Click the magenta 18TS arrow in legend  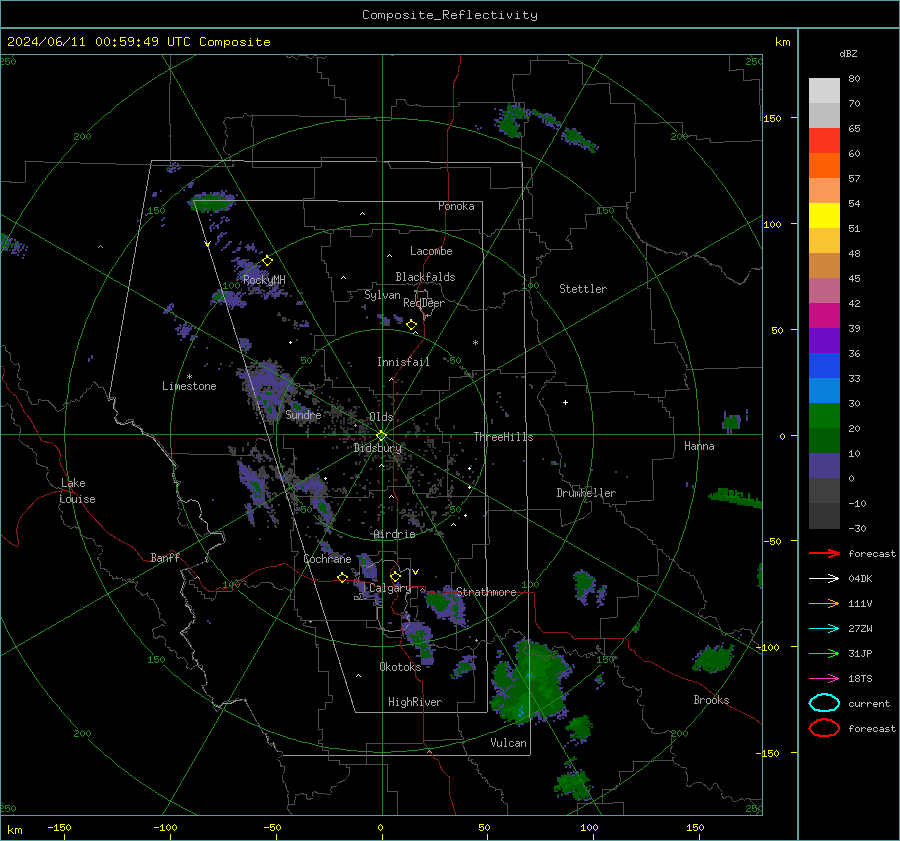[824, 679]
